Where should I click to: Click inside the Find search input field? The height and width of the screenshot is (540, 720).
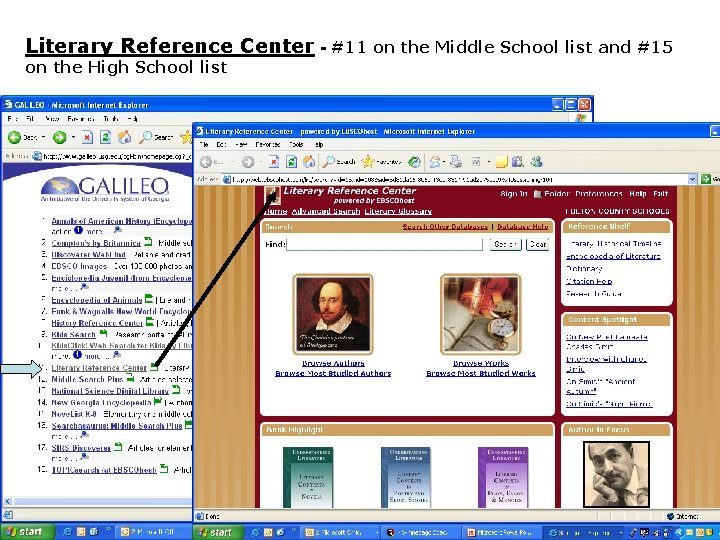pos(384,244)
